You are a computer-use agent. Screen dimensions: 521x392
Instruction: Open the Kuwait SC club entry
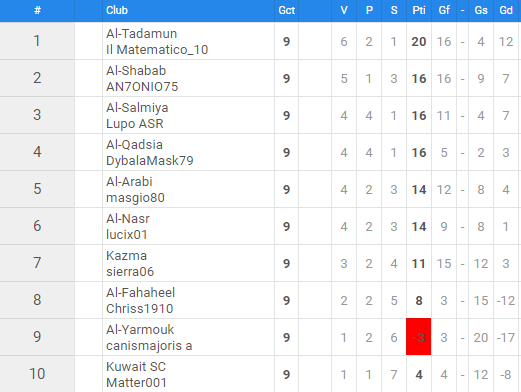(136, 367)
